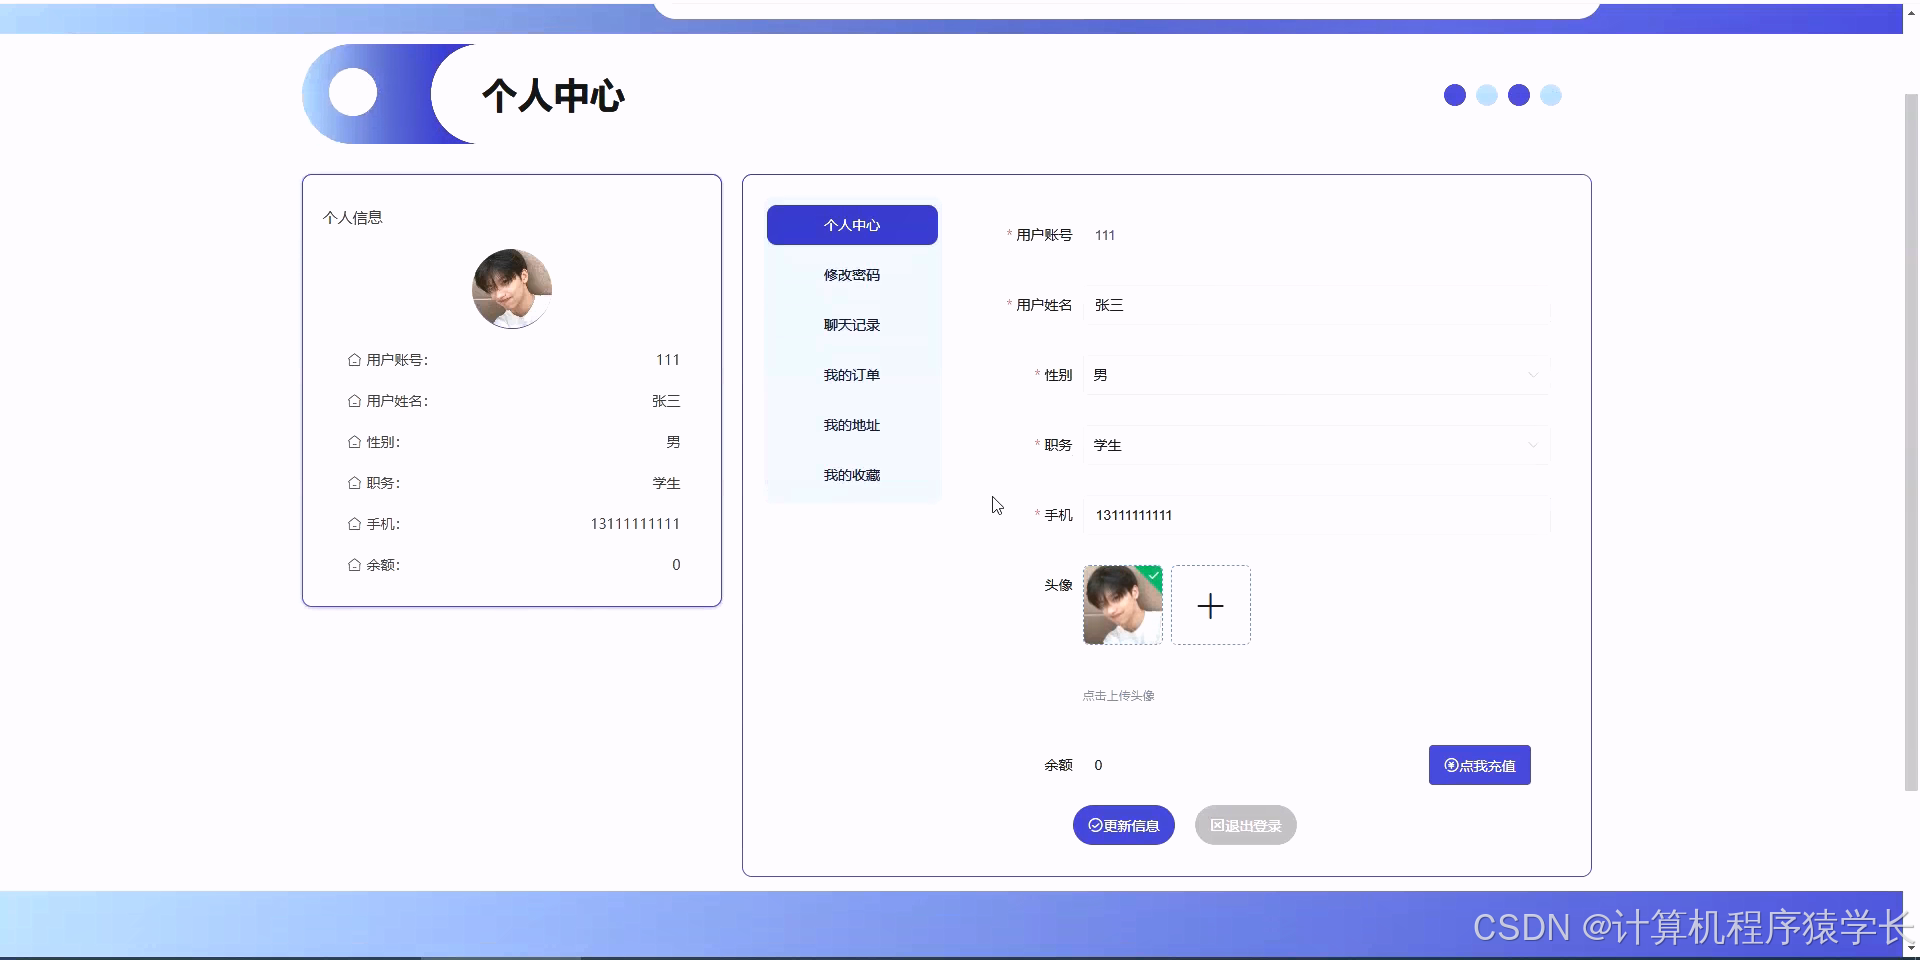The width and height of the screenshot is (1920, 960).
Task: Click the check icon on 更新信息 button
Action: pyautogui.click(x=1094, y=825)
